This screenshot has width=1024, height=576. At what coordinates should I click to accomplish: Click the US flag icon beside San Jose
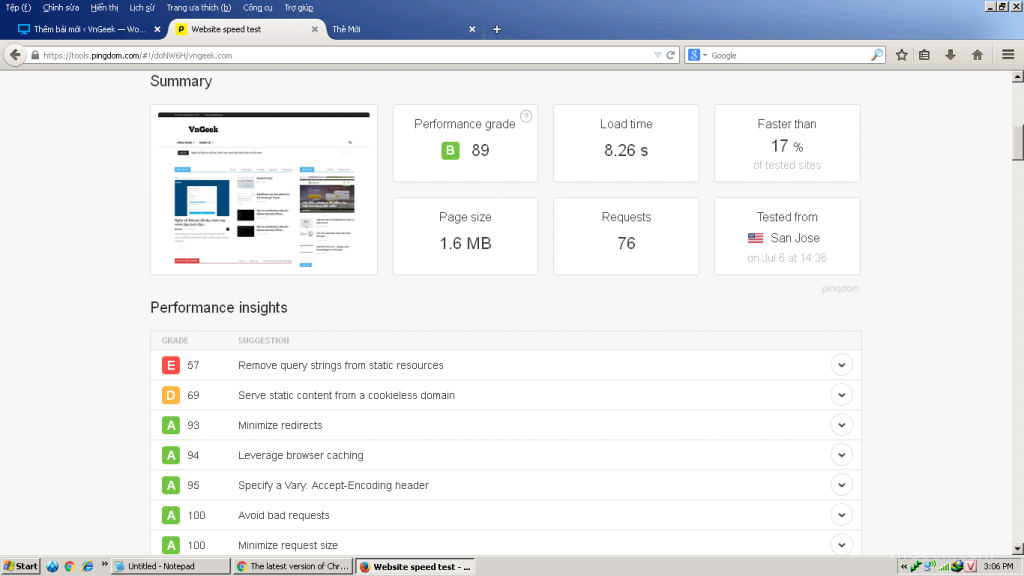tap(756, 238)
